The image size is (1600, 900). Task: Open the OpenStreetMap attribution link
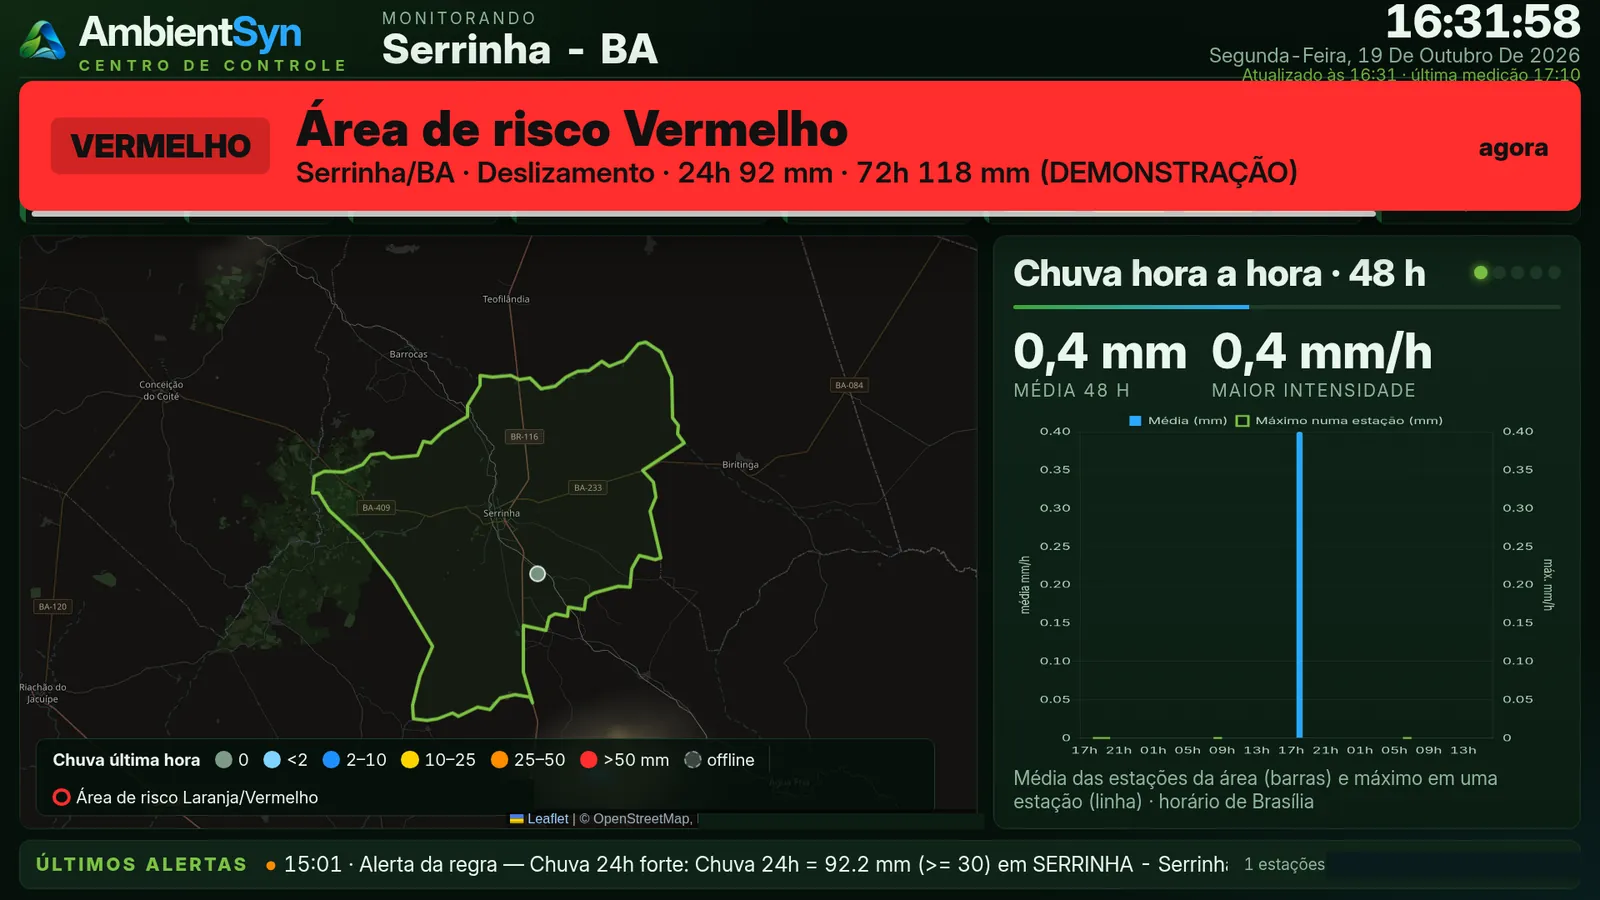(x=642, y=819)
